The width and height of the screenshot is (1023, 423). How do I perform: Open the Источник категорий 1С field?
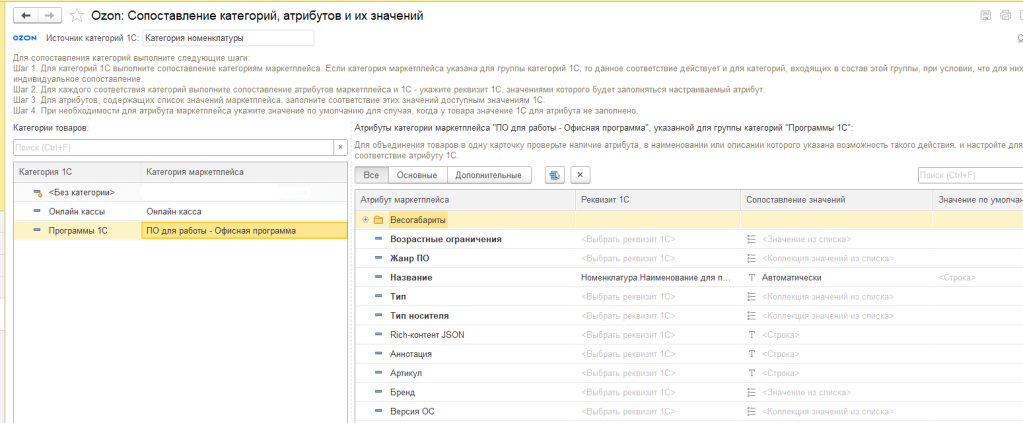[228, 38]
